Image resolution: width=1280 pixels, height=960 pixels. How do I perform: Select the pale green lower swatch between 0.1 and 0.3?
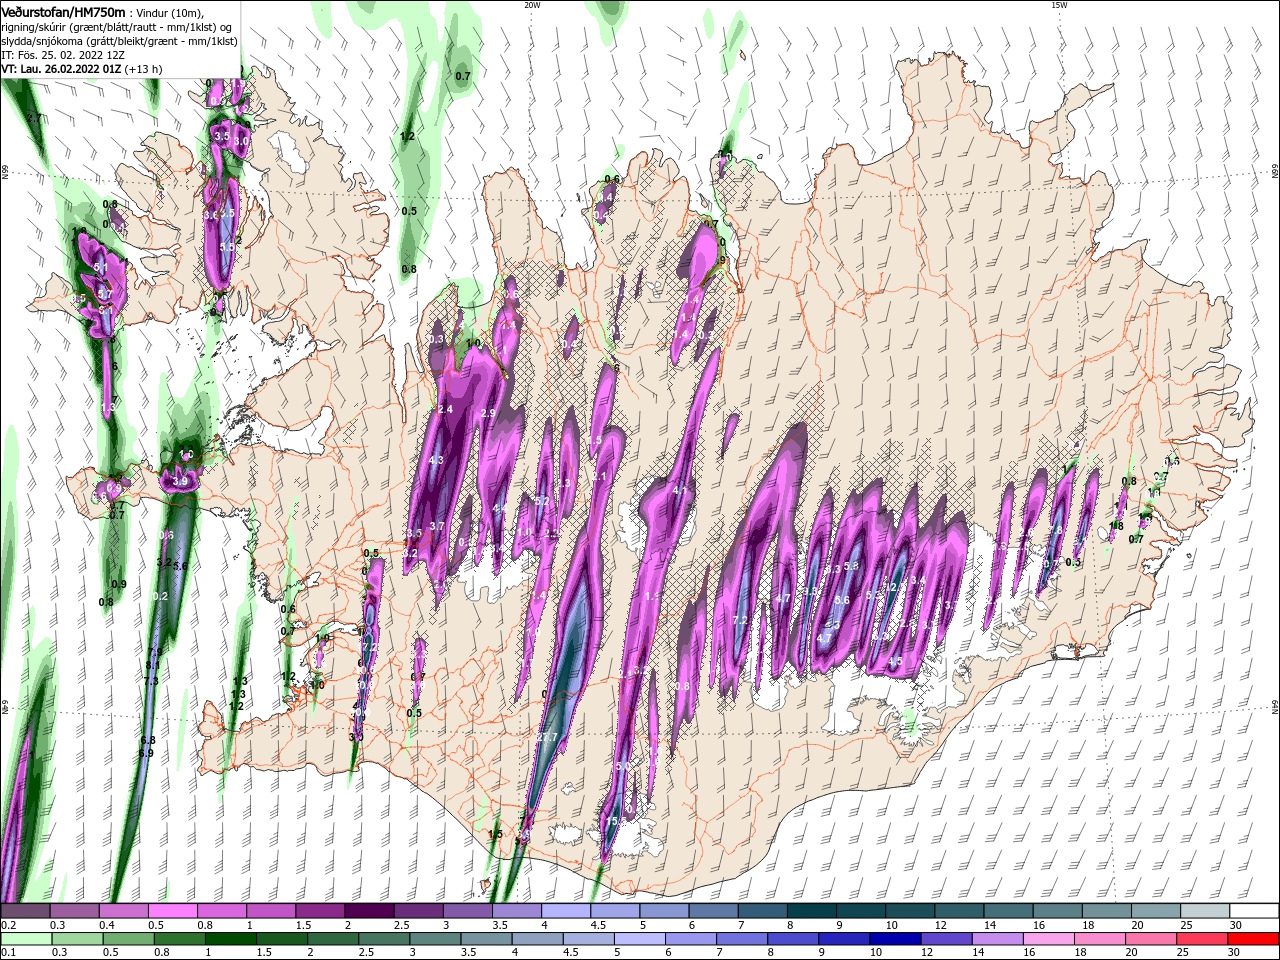26,940
